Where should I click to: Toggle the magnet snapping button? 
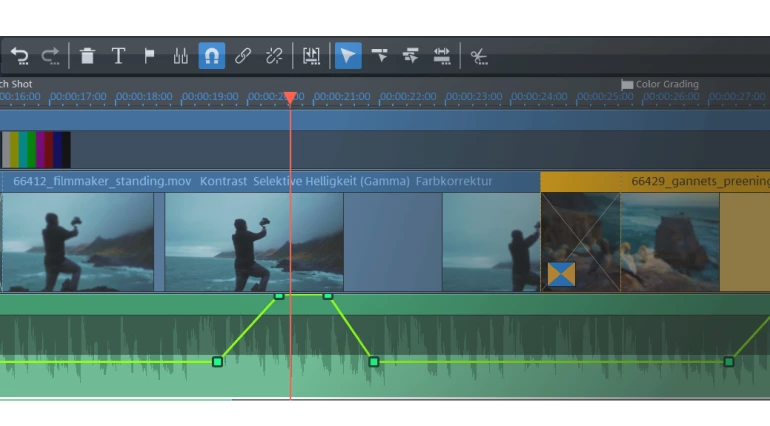[211, 56]
